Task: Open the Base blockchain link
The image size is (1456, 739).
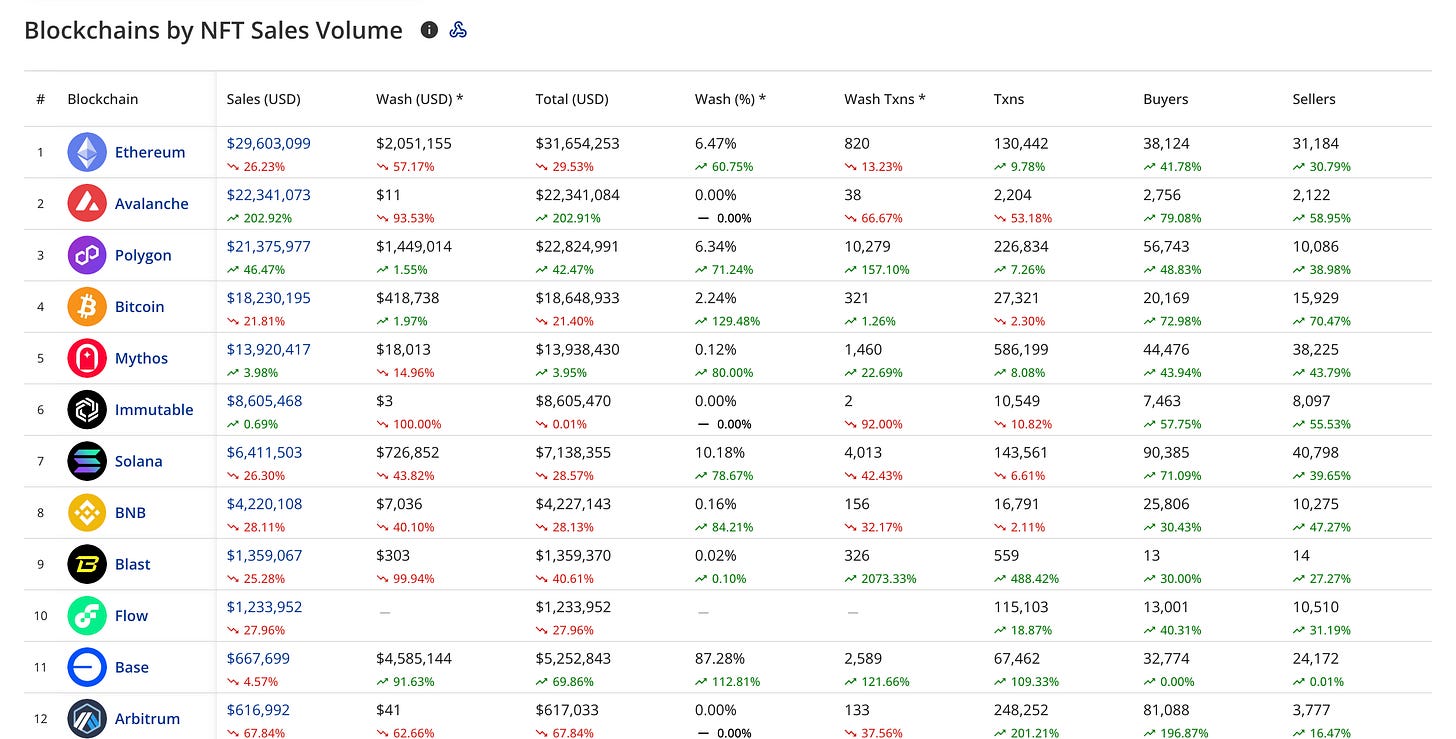Action: point(132,667)
